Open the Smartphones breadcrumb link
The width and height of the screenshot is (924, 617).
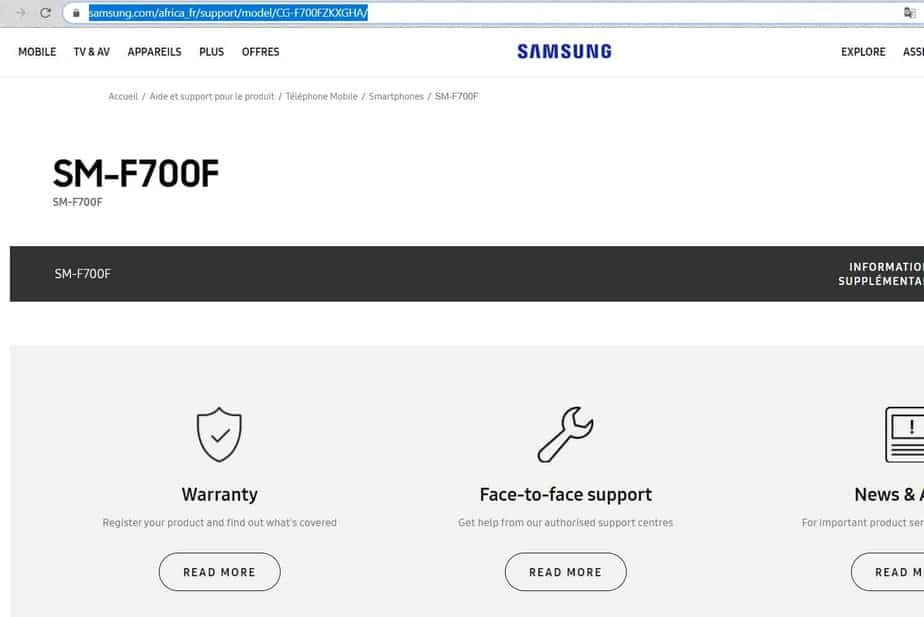396,96
